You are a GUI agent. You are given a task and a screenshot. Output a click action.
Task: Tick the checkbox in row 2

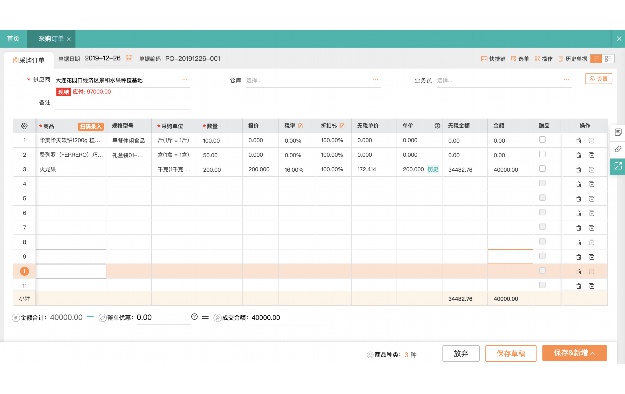542,154
